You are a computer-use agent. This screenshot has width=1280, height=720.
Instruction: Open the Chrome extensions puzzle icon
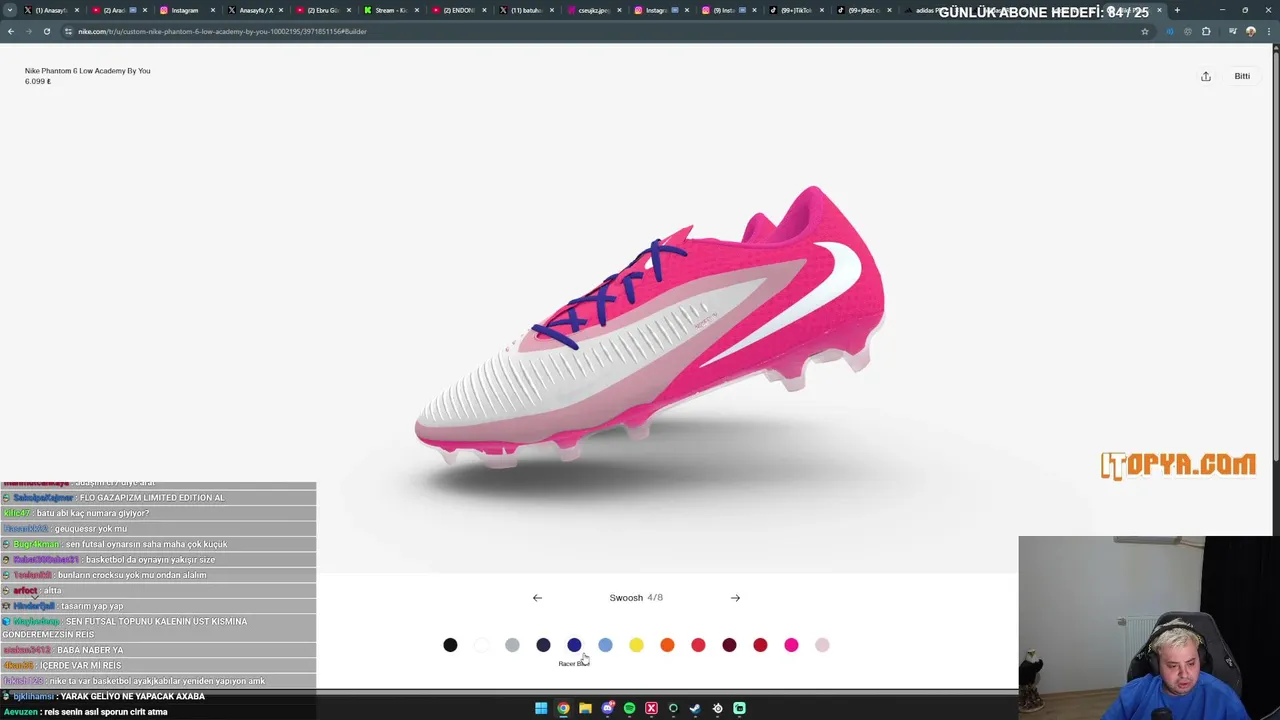[1206, 31]
